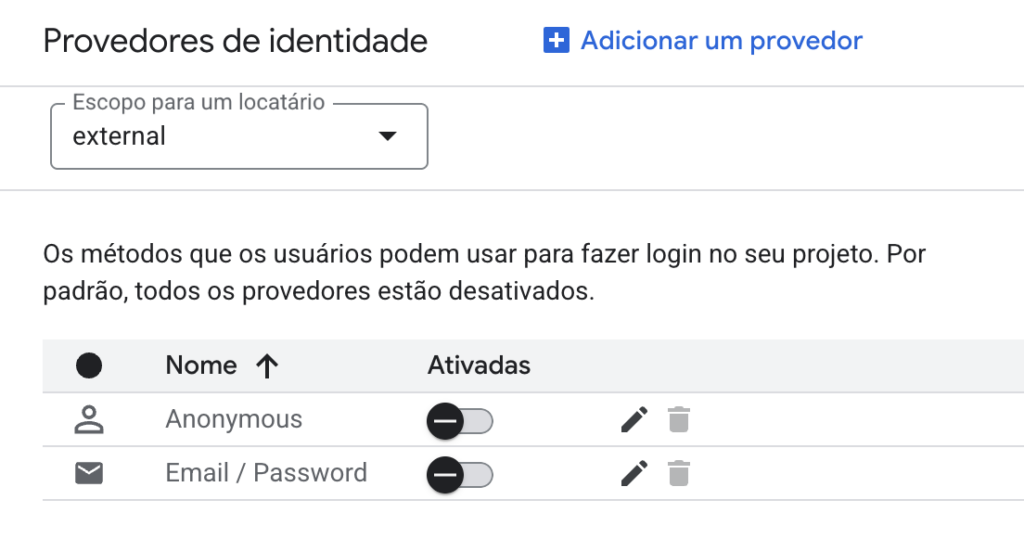Enable the Anonymous provider toggle

pyautogui.click(x=460, y=422)
